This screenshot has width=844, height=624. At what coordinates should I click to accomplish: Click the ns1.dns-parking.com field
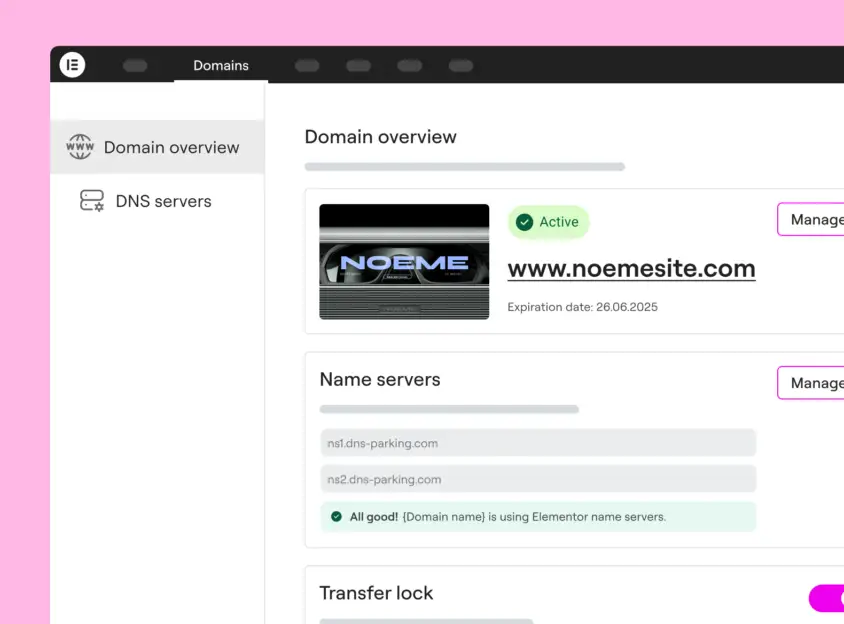point(537,443)
